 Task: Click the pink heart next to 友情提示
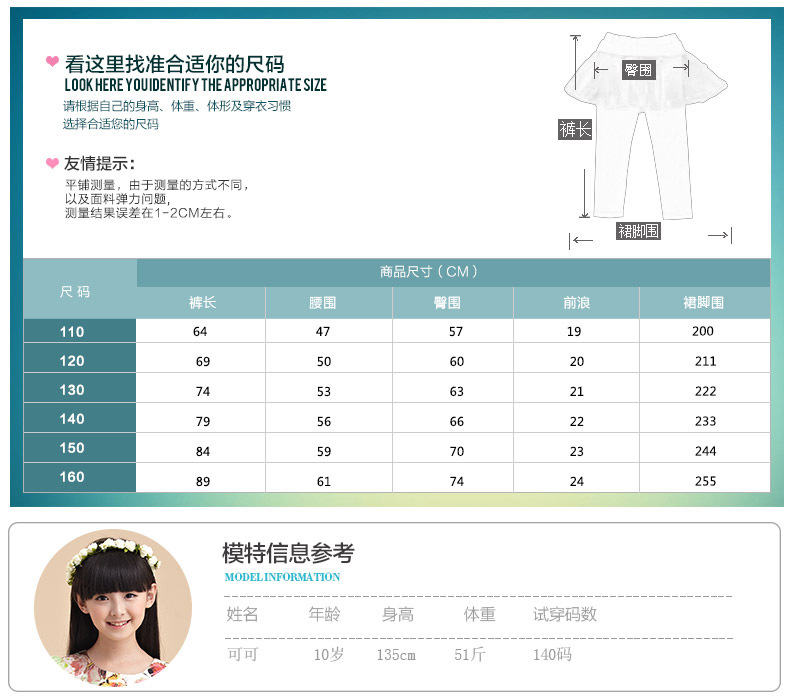52,163
